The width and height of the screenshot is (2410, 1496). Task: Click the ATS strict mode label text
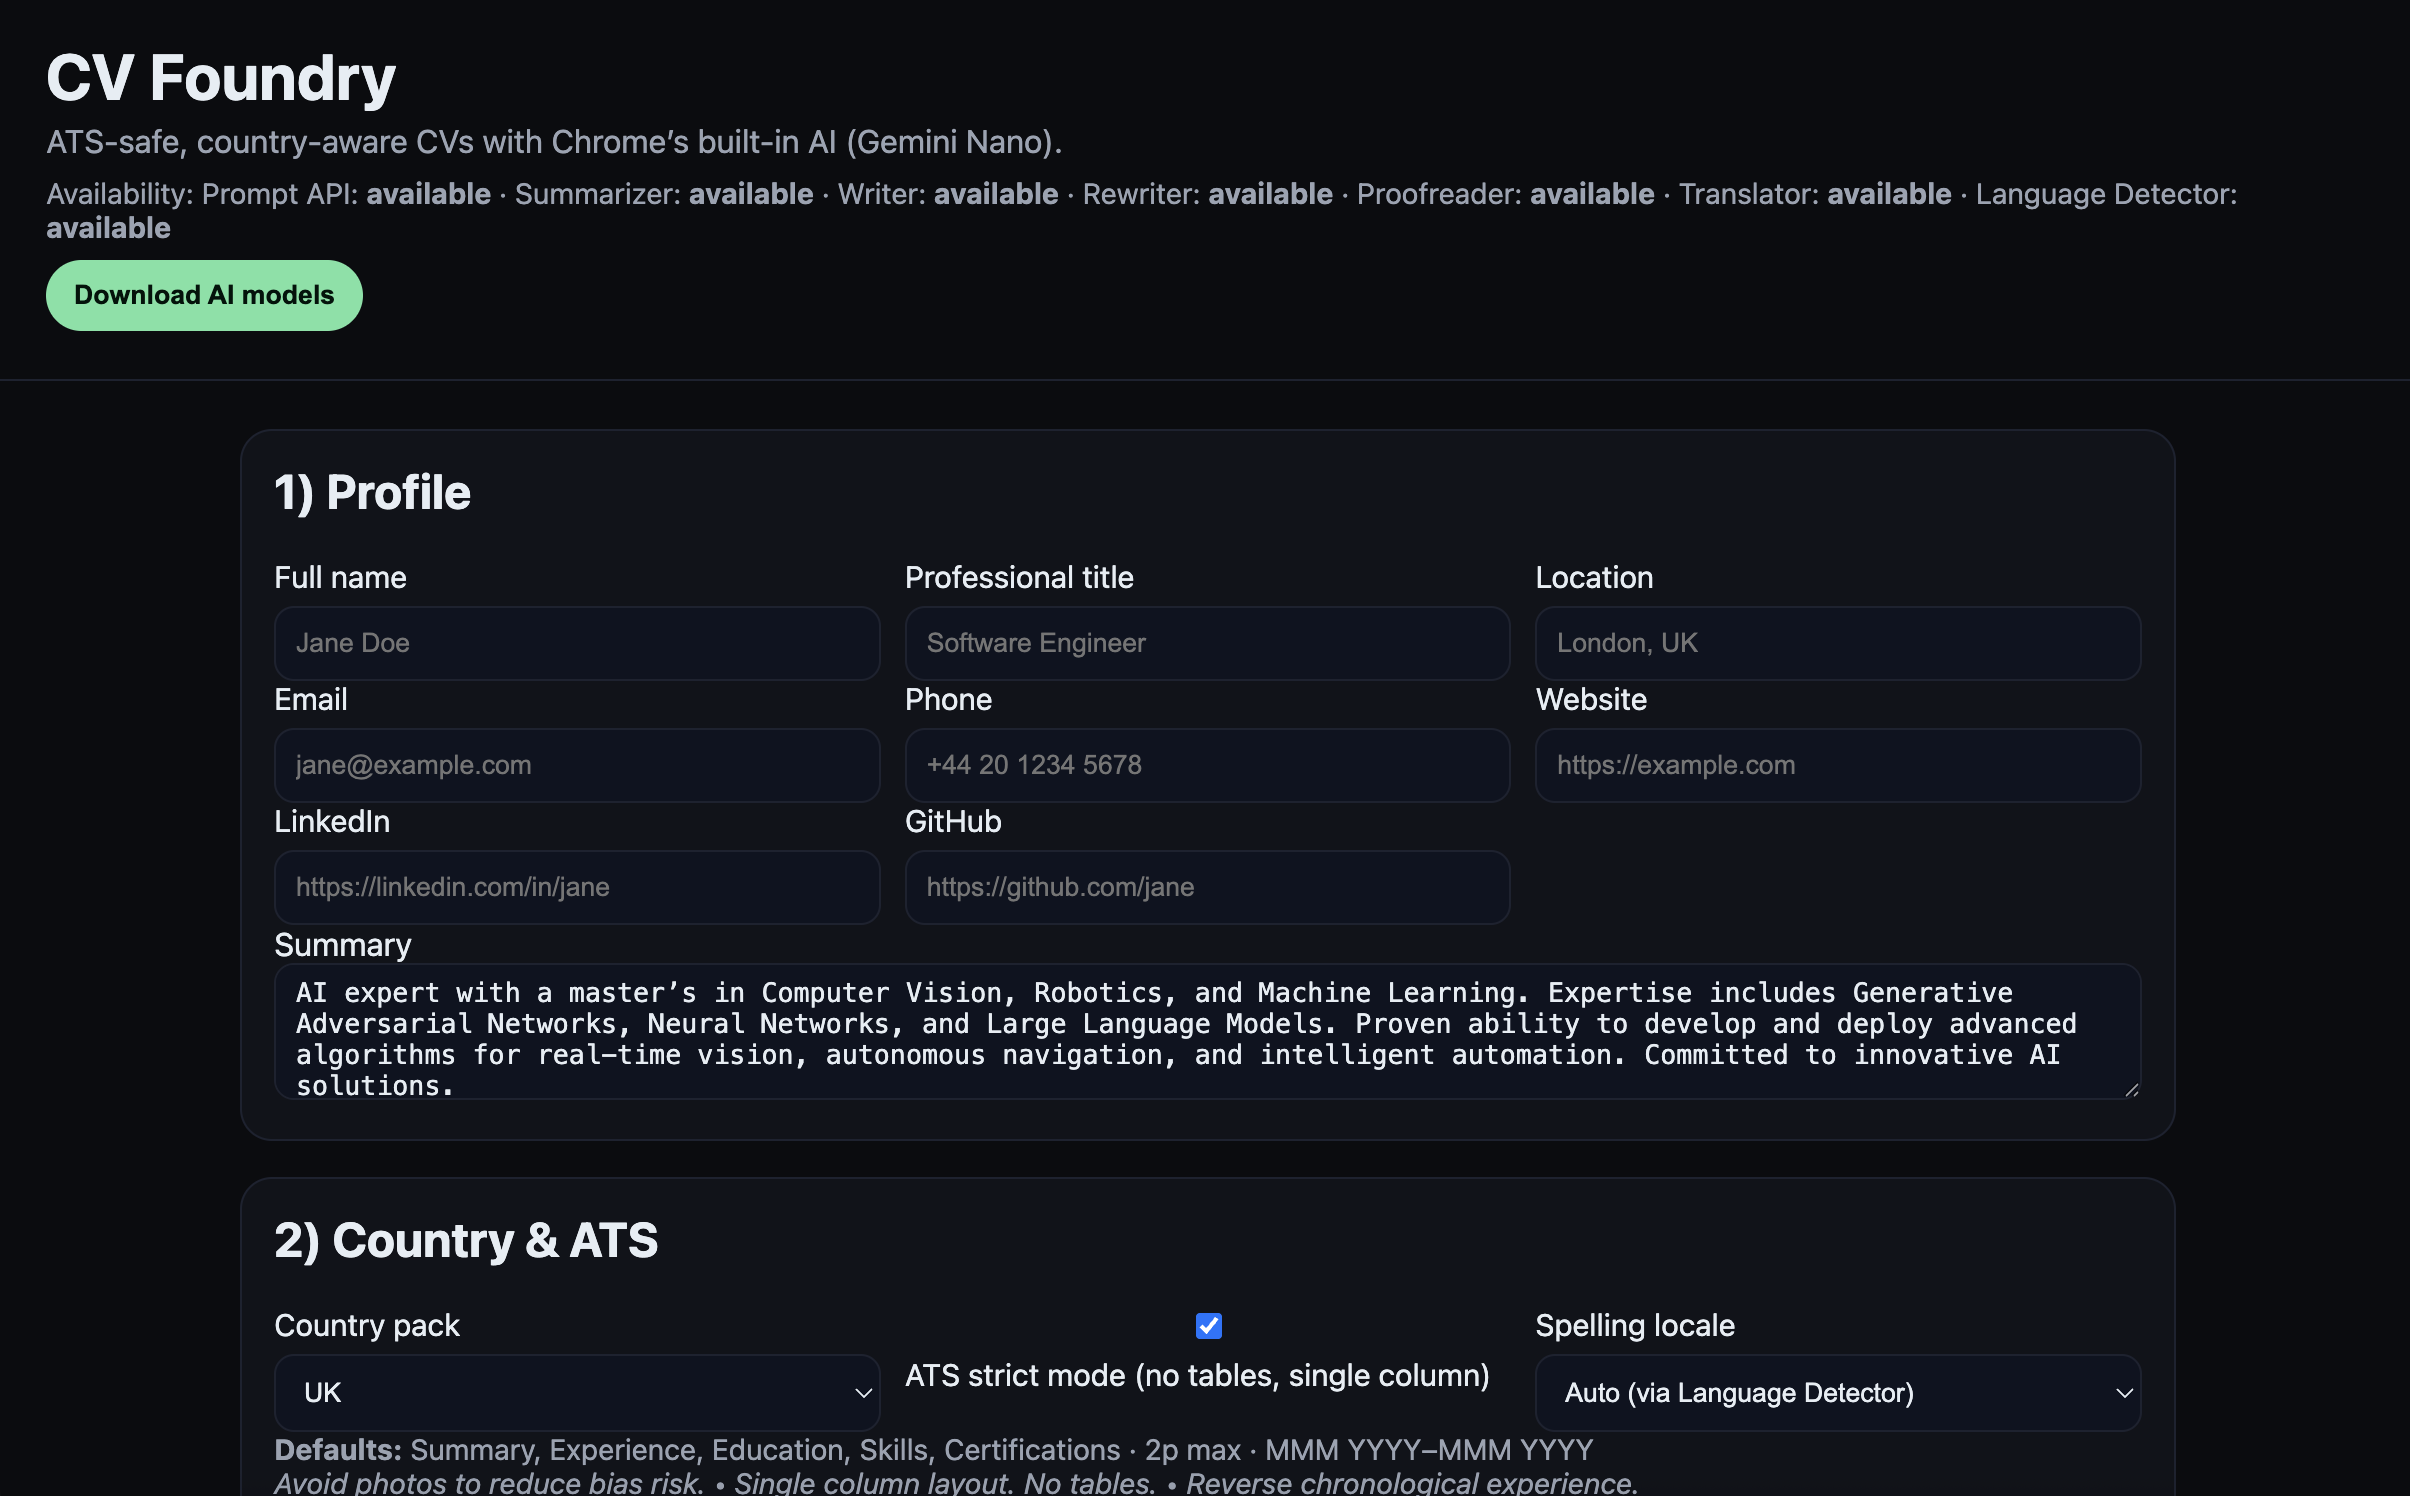pos(1196,1376)
